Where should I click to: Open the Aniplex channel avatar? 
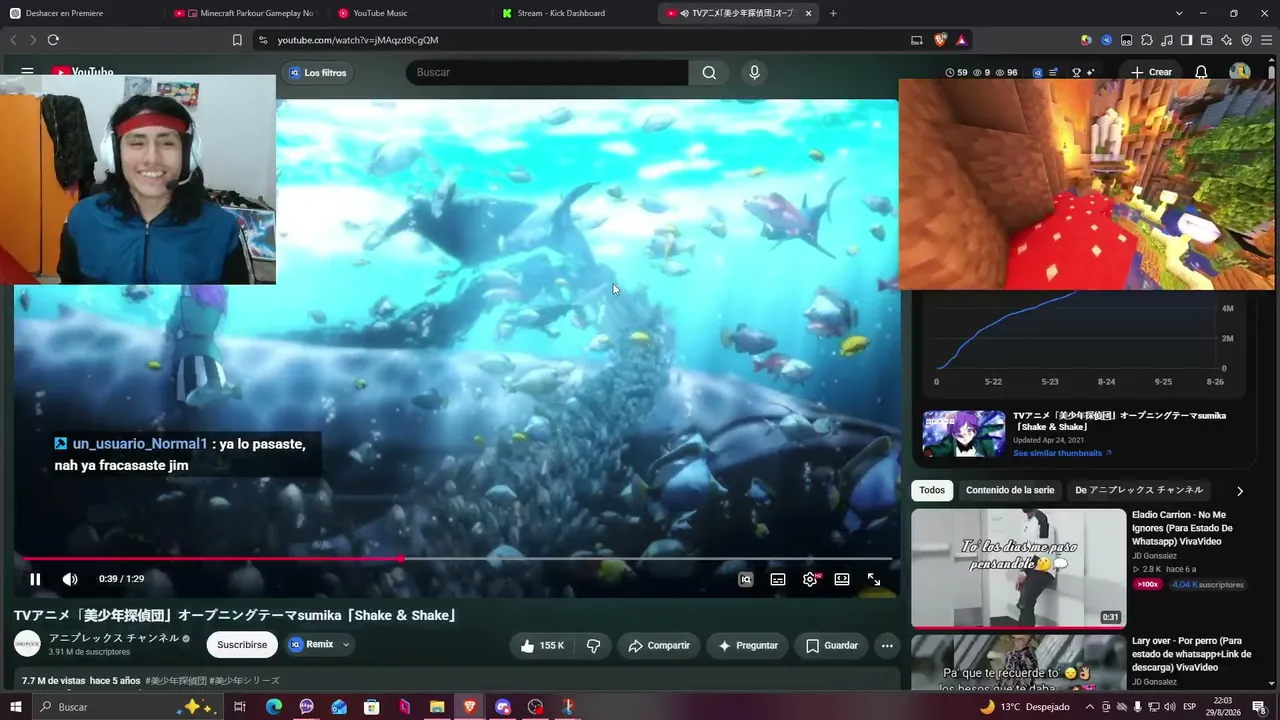[x=28, y=644]
